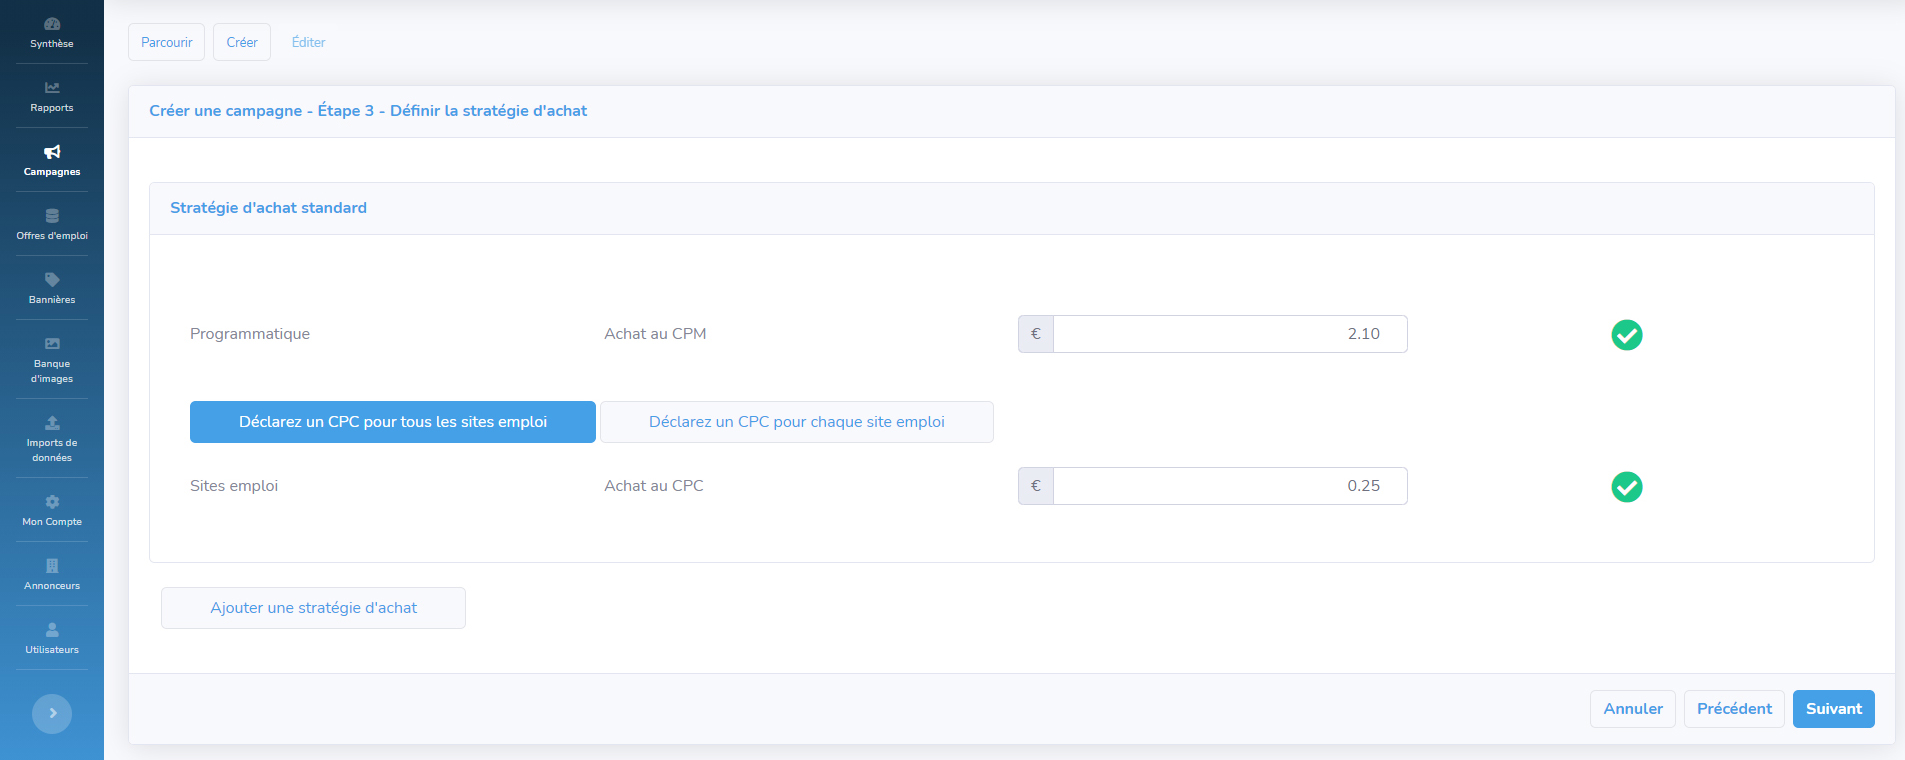Screen dimensions: 1905x760
Task: Click the Suivant button
Action: (1833, 709)
